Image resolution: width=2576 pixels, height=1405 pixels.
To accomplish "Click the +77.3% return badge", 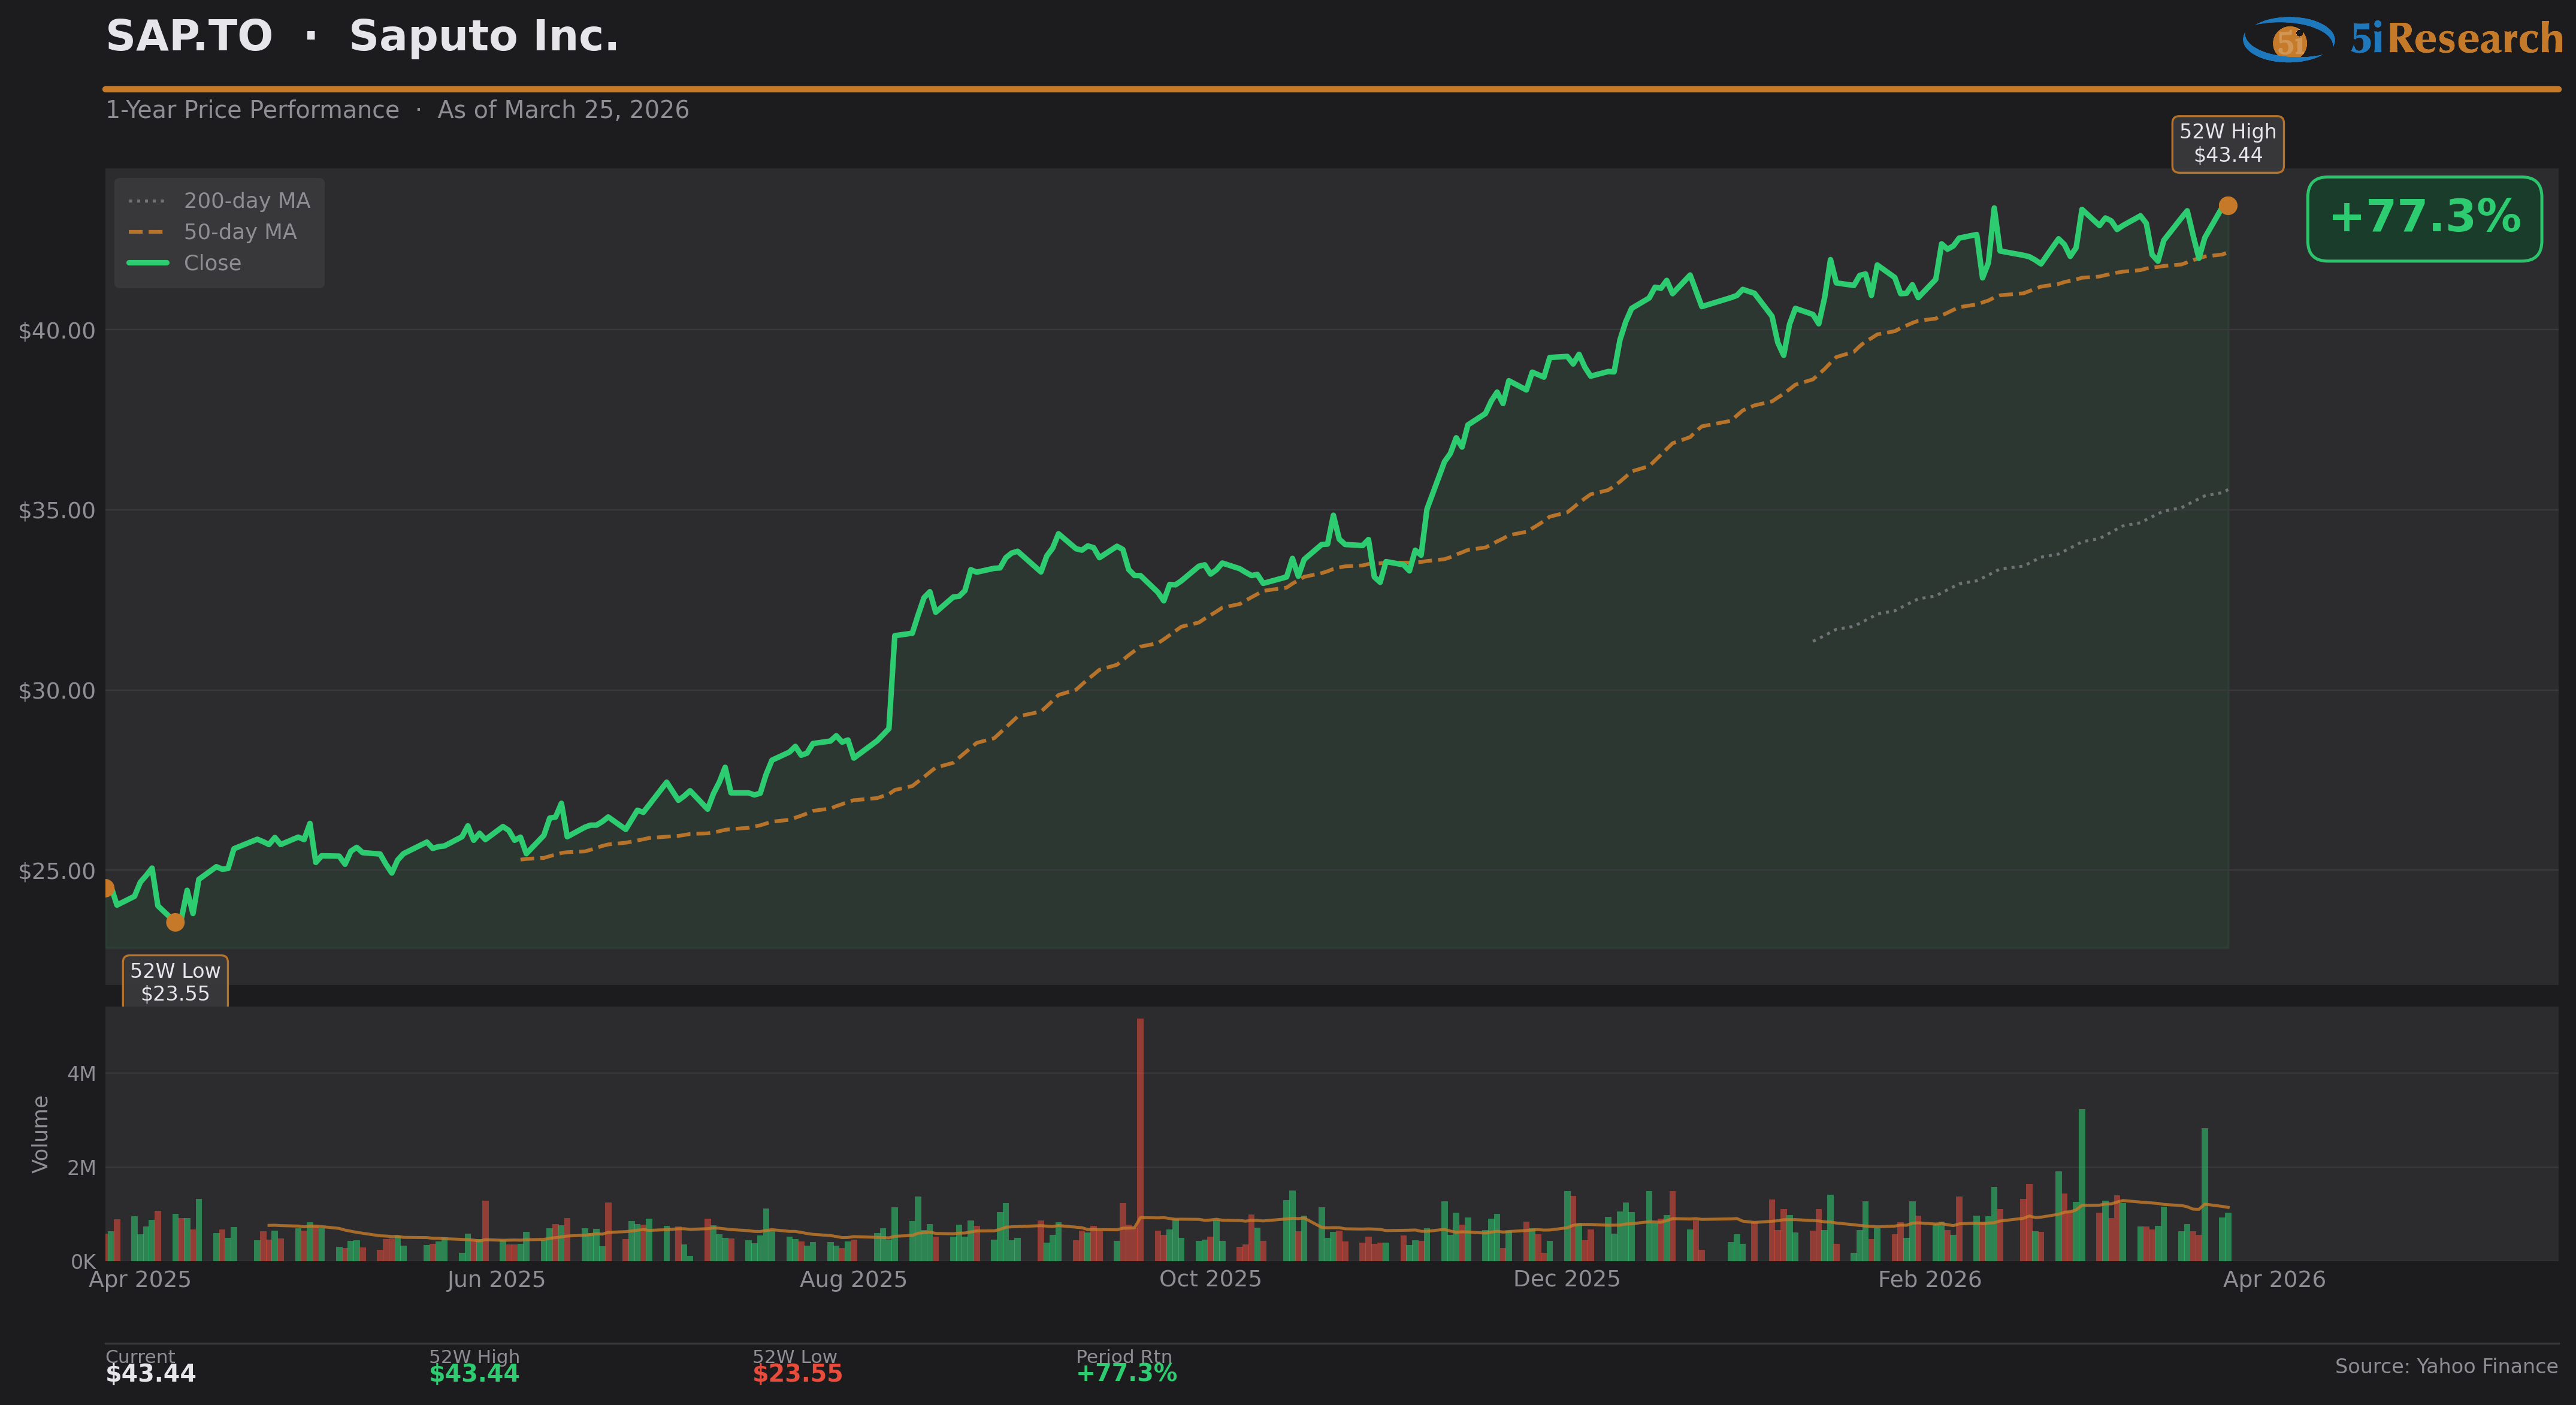I will click(x=2424, y=218).
